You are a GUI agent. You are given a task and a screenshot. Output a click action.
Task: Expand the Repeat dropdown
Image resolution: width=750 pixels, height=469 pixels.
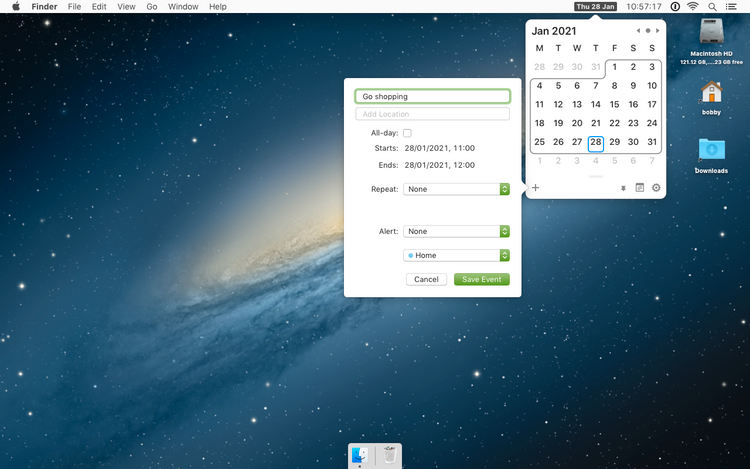pyautogui.click(x=457, y=189)
